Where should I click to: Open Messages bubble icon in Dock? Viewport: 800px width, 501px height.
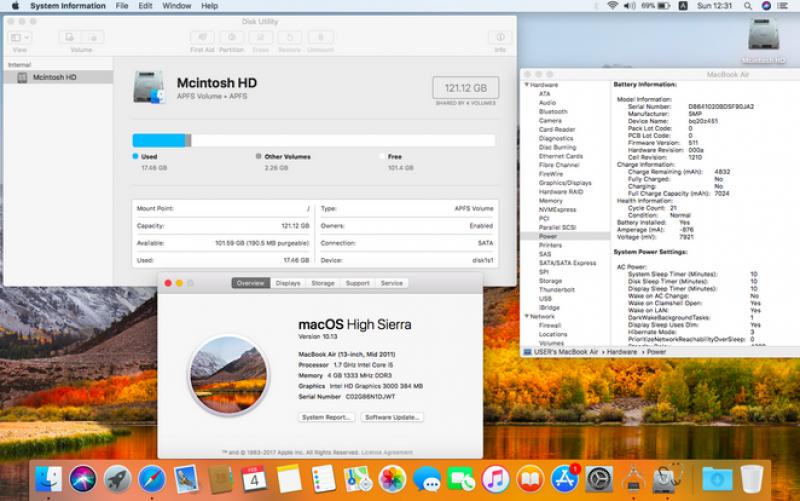[427, 479]
